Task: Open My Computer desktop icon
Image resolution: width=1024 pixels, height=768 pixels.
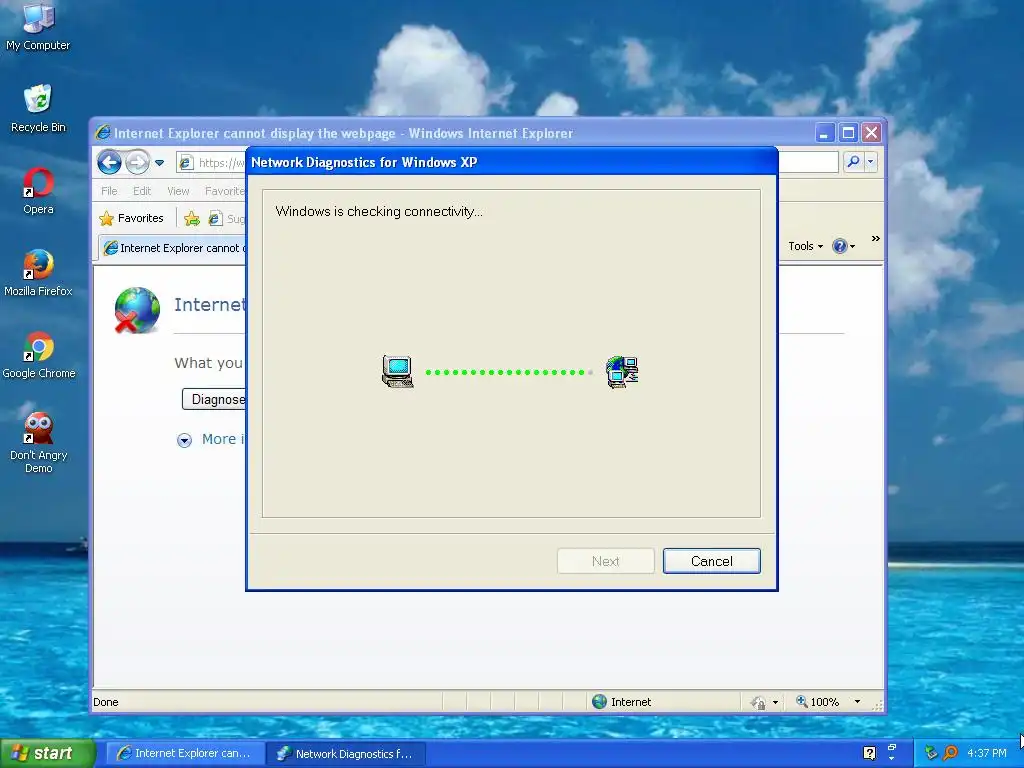Action: [x=38, y=26]
